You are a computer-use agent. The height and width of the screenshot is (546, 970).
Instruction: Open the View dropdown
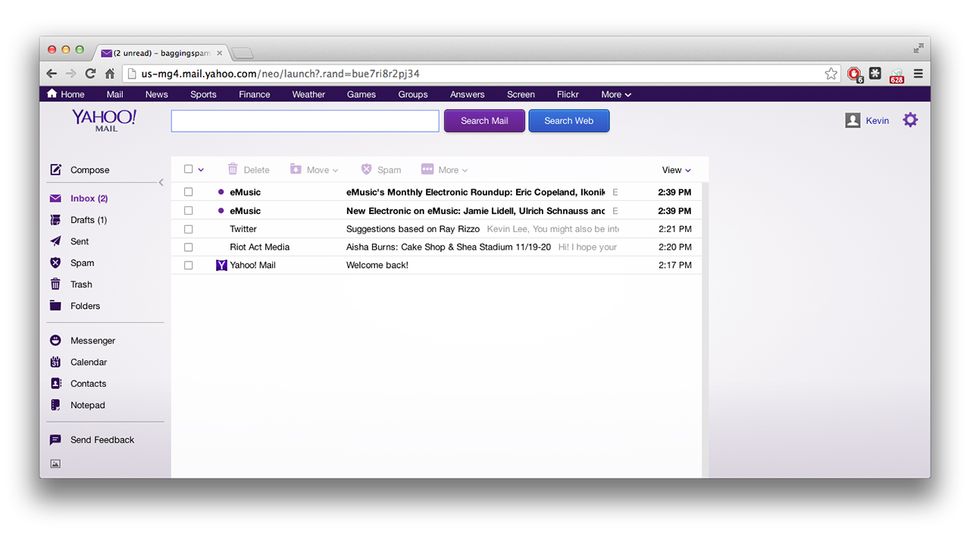click(x=676, y=170)
